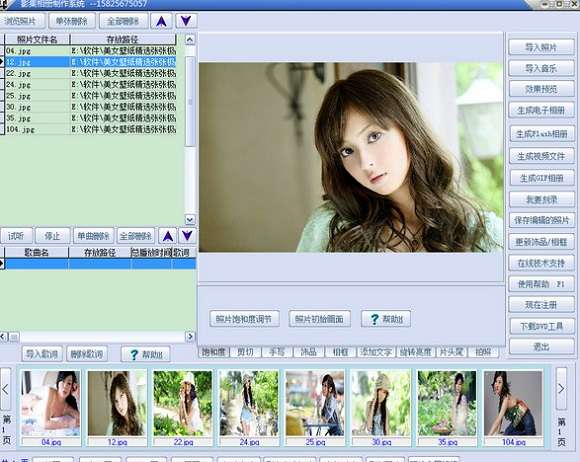Switch to the 添加文字 tab
The image size is (580, 462).
(376, 352)
